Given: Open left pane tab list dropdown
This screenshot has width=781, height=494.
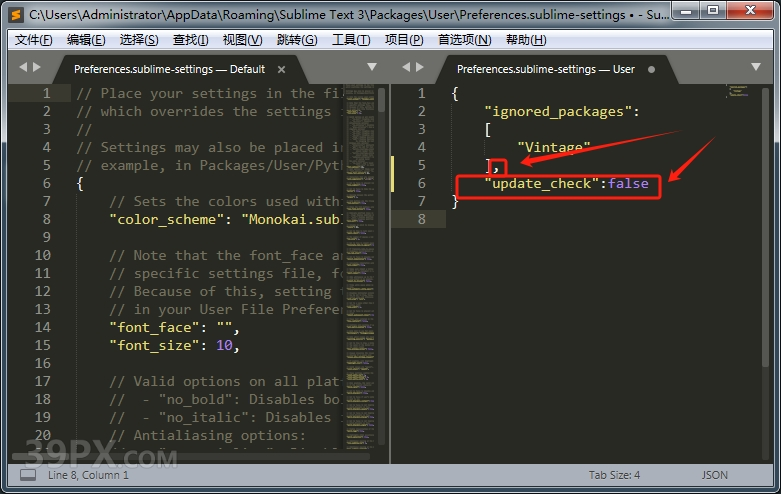Looking at the screenshot, I should point(372,67).
